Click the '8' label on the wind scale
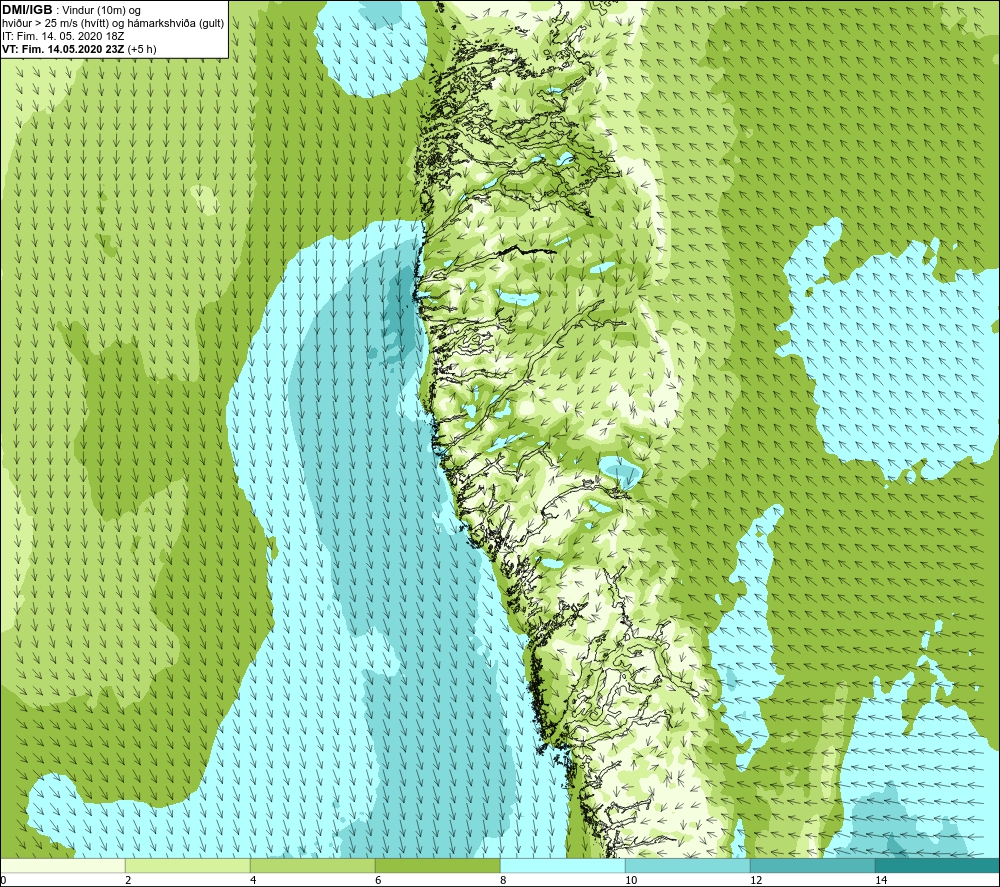Viewport: 1000px width, 887px height. tap(503, 880)
